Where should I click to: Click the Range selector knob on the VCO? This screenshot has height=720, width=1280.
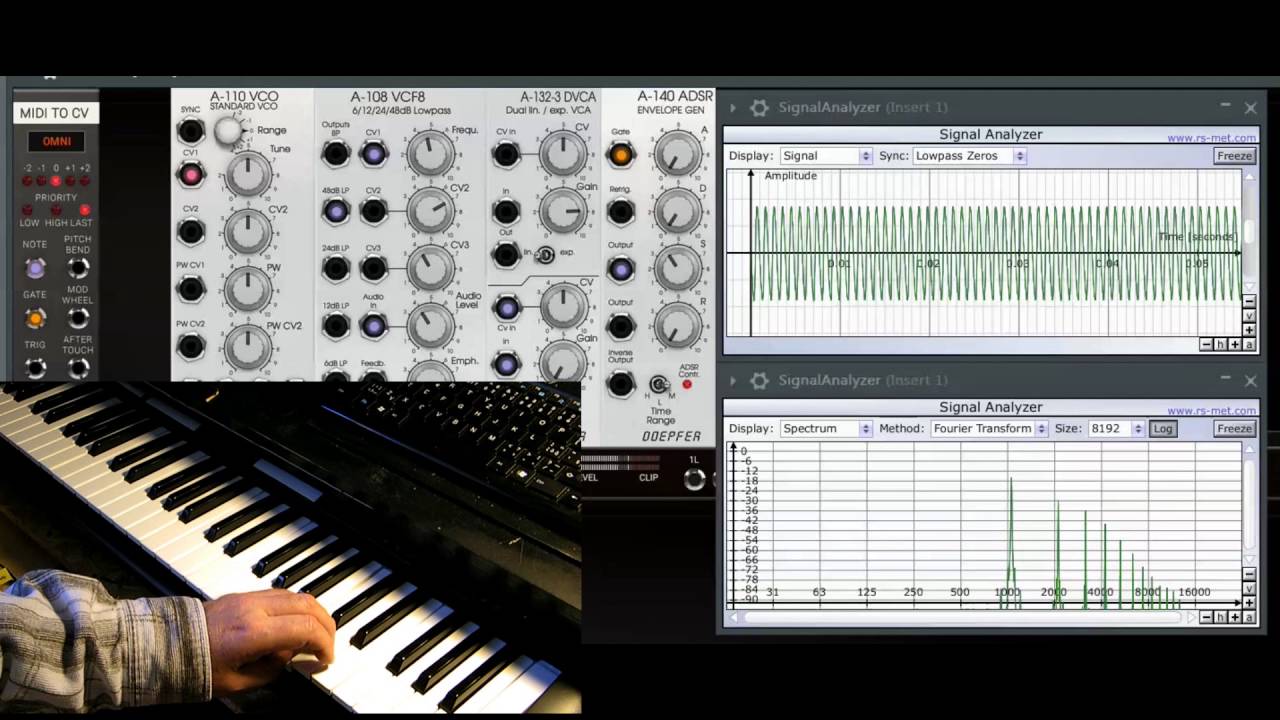(229, 130)
